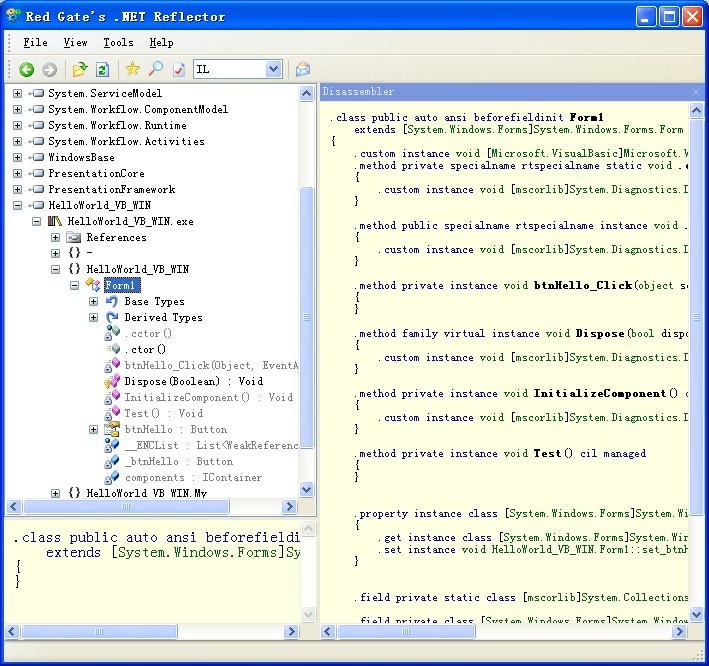Click the components field icon

coord(112,477)
